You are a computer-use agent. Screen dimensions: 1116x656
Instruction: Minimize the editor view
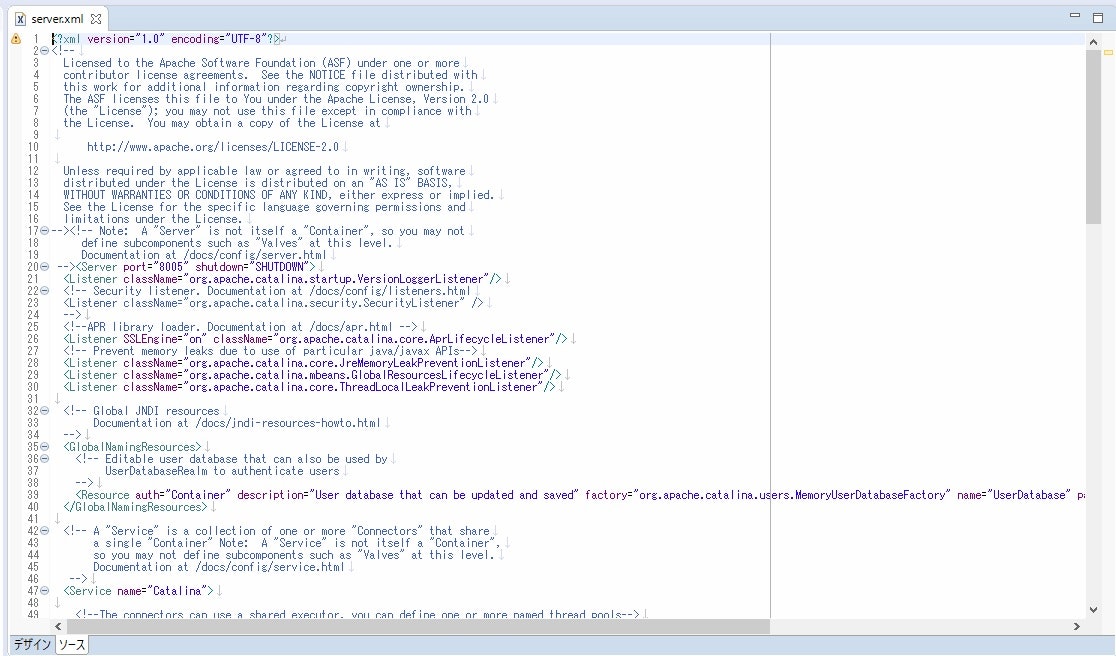coord(1075,15)
